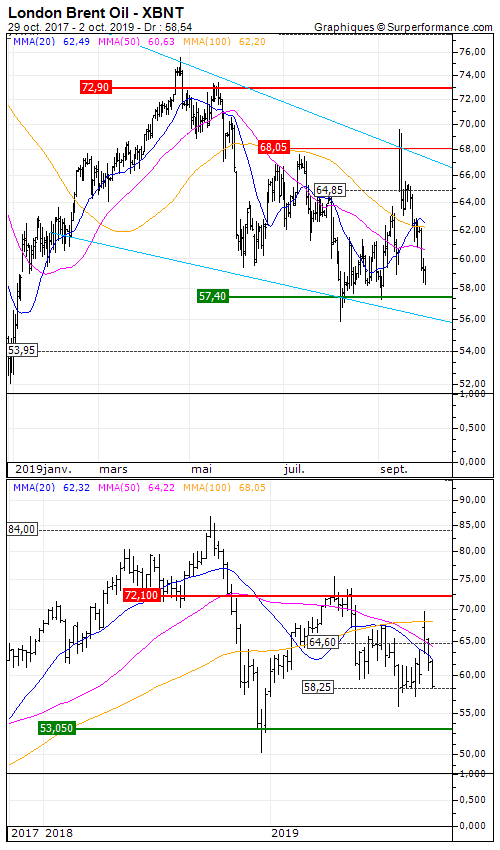
Task: Click the Graphiques © Surperformance.com credit
Action: [x=403, y=27]
